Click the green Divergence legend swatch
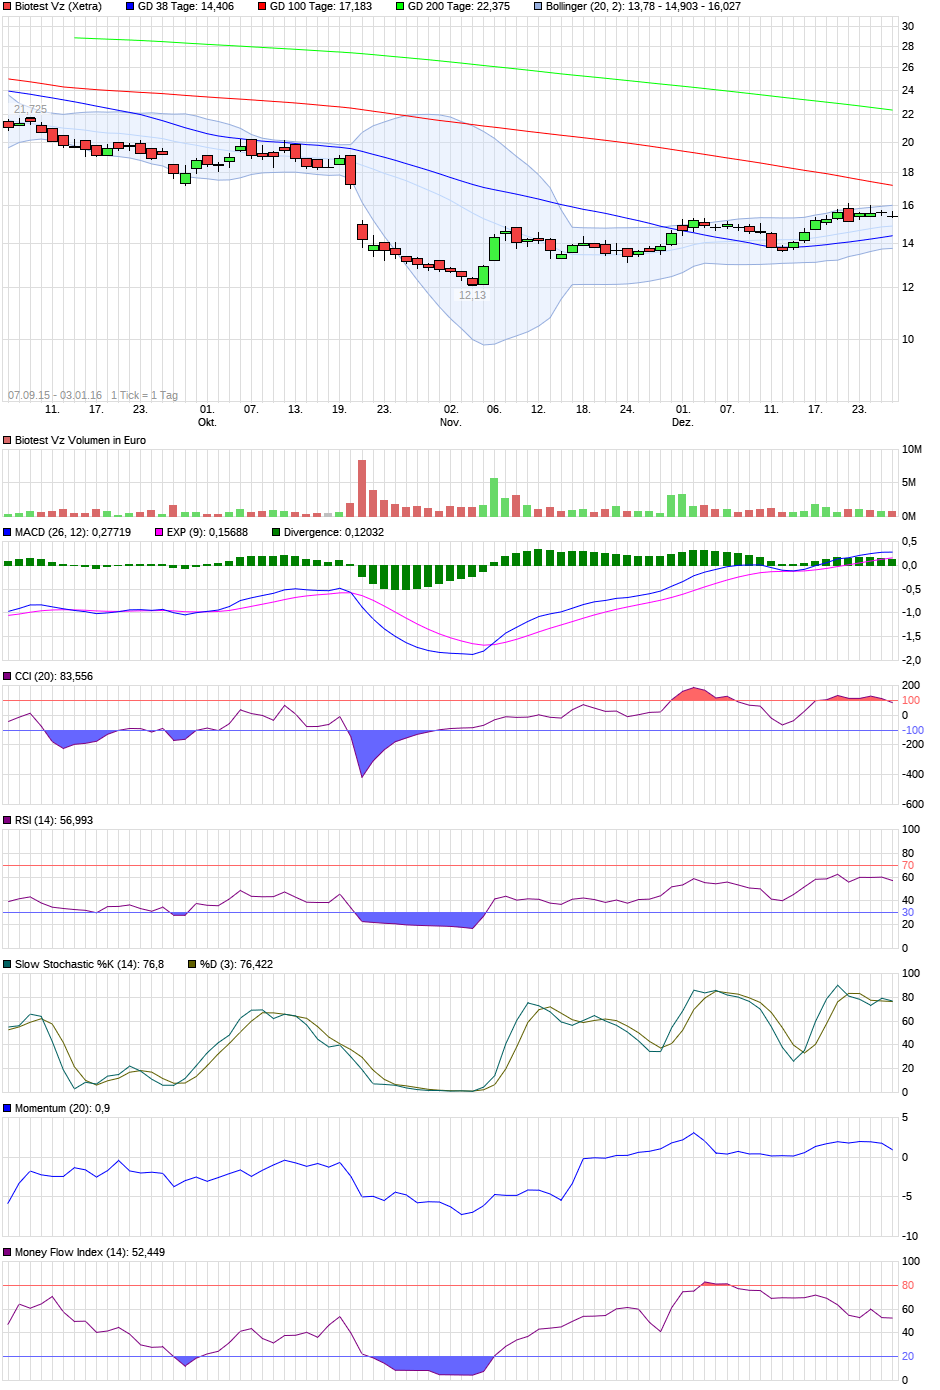The height and width of the screenshot is (1390, 940). pos(276,533)
